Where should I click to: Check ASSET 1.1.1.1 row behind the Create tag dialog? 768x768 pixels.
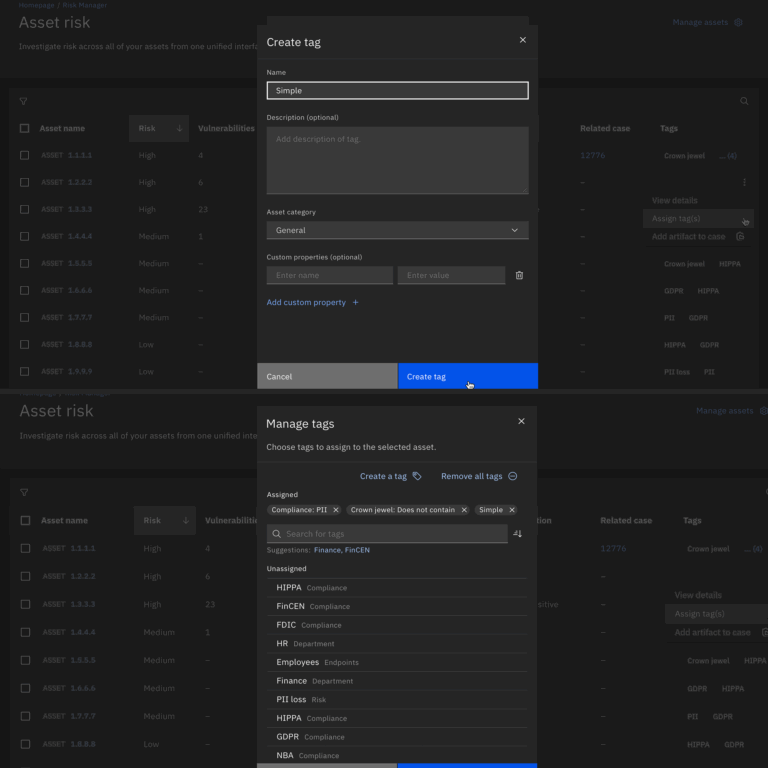coord(24,155)
